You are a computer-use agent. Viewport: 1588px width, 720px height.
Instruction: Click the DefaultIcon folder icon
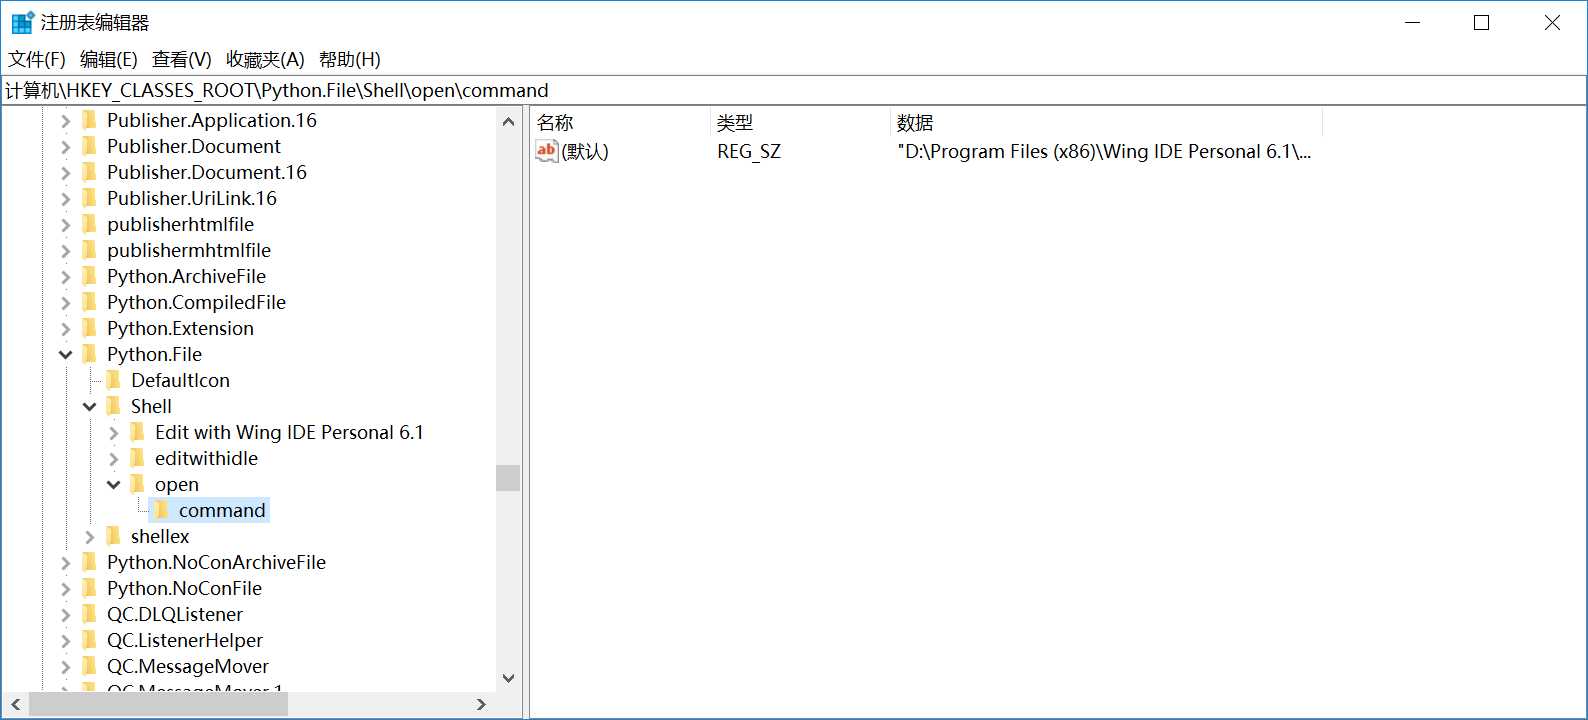pos(113,380)
